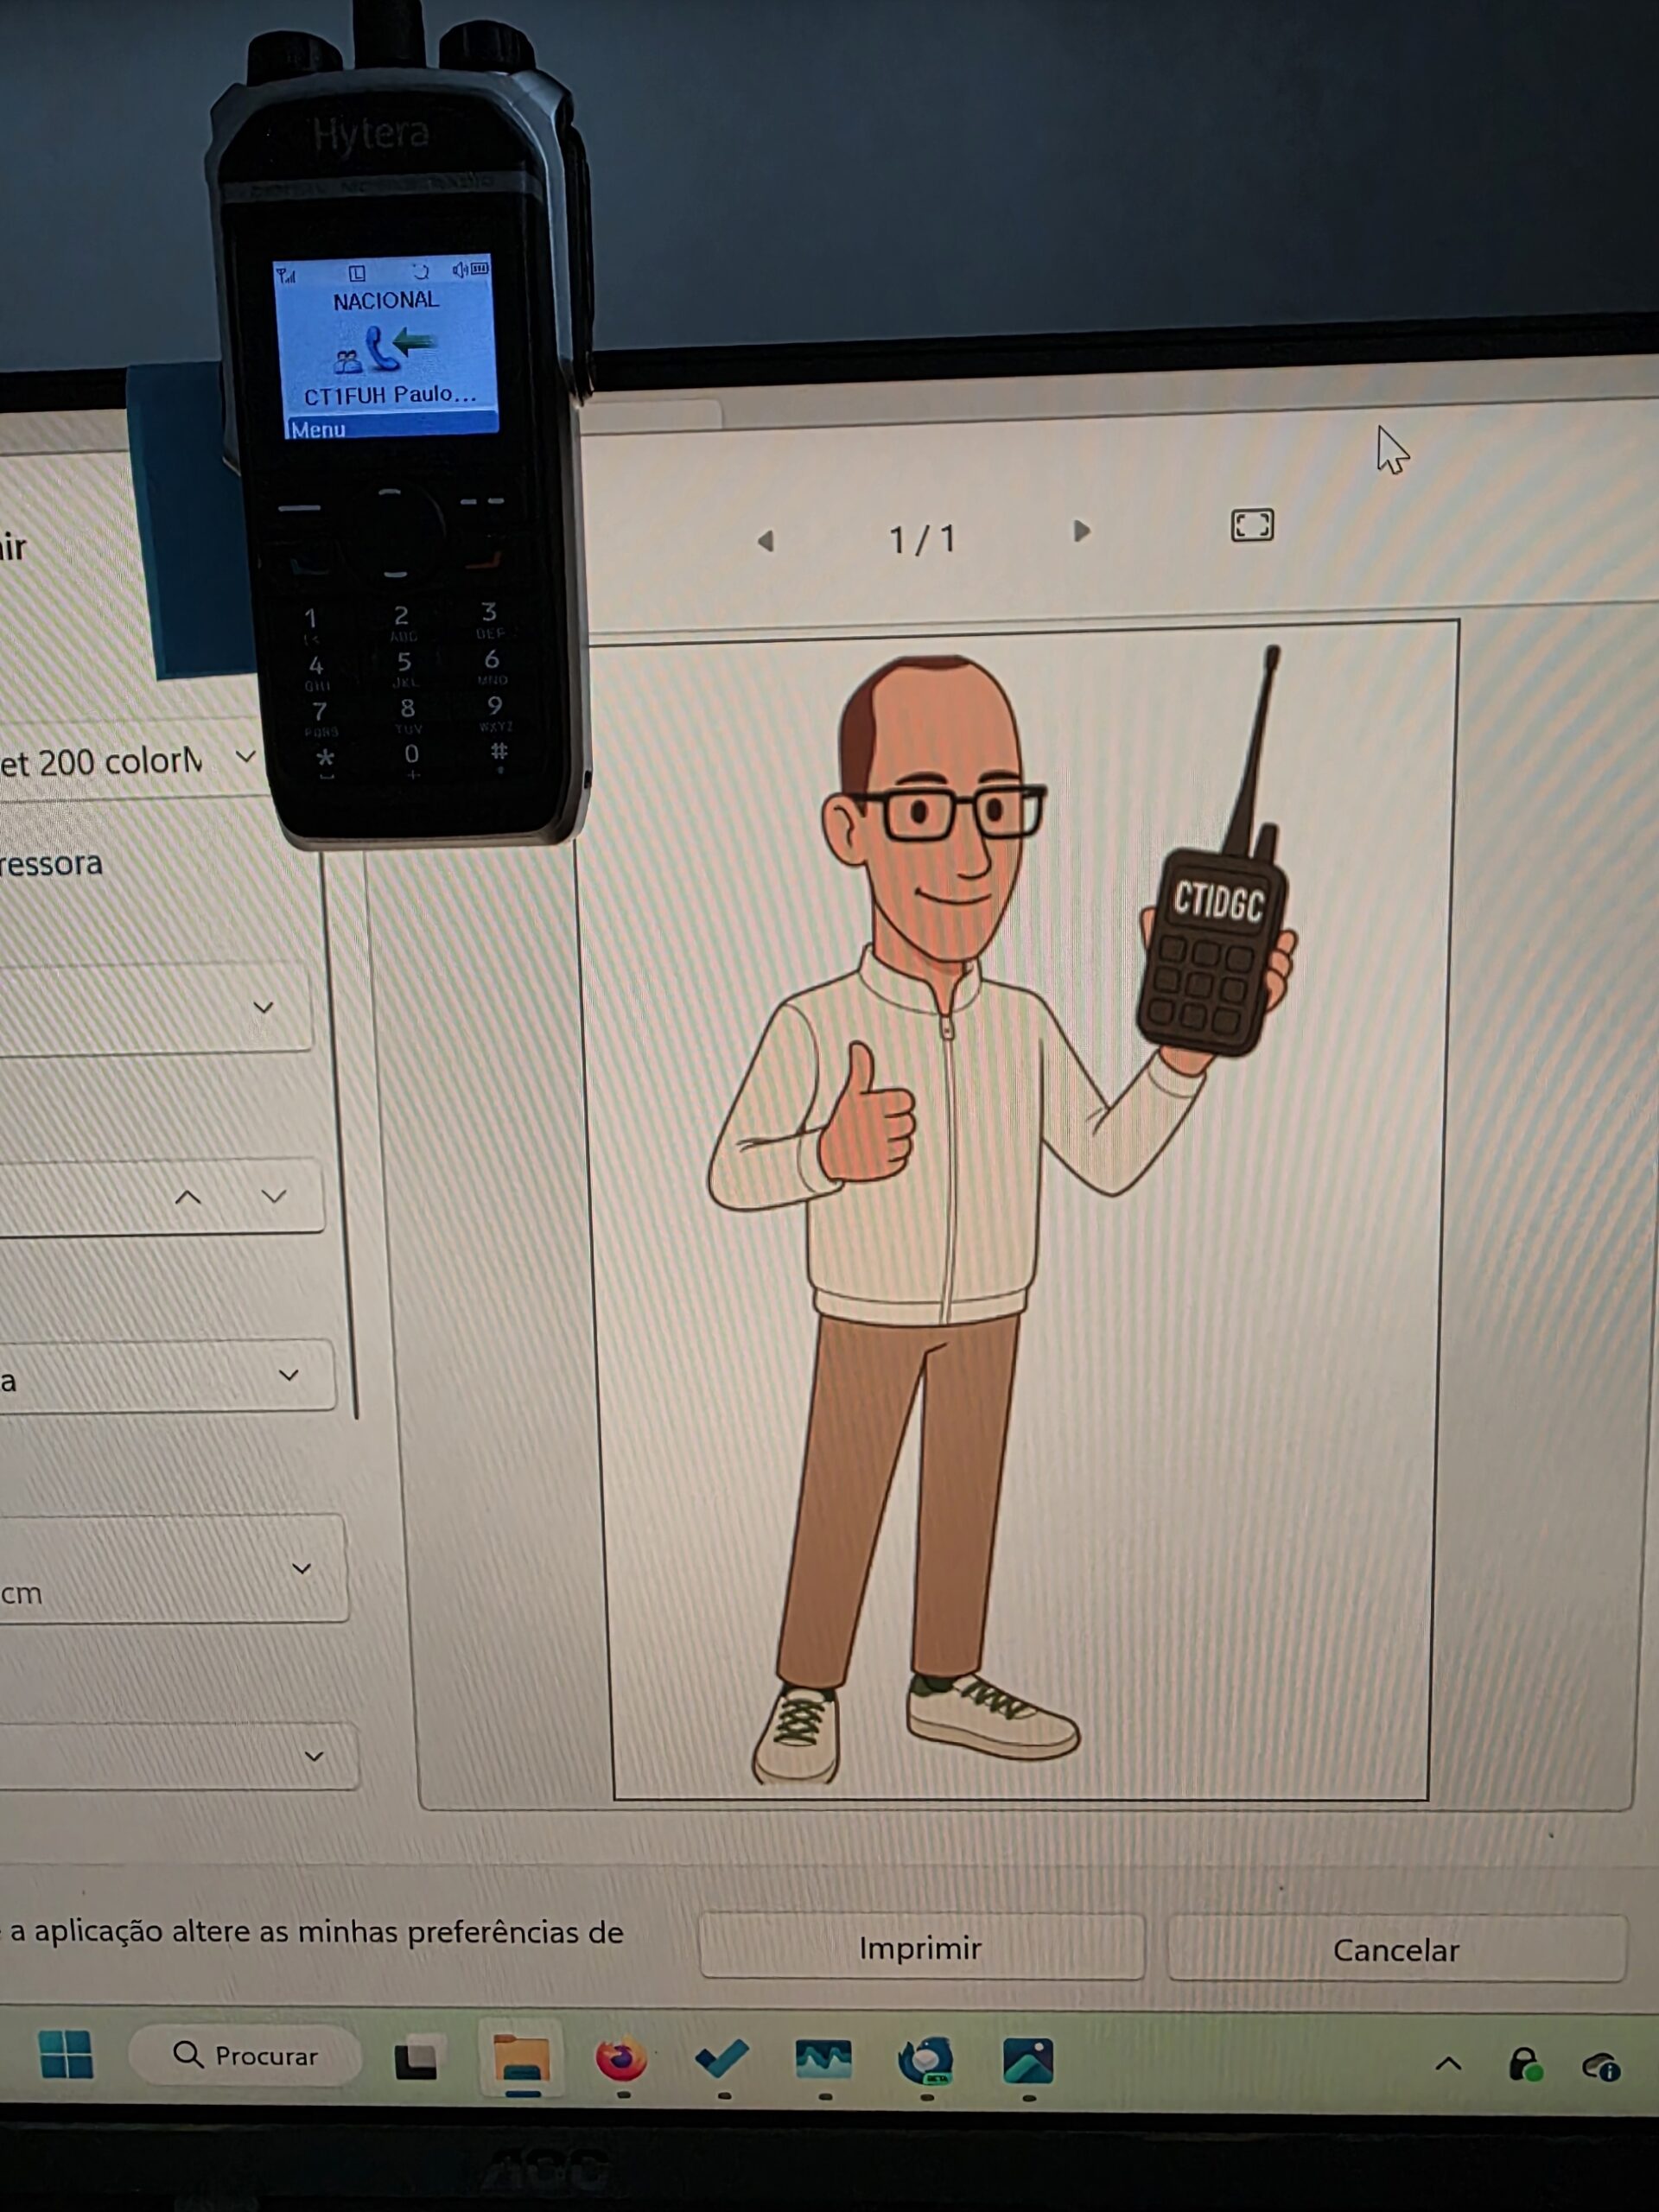Show hidden system tray icons chevron

pos(1448,2064)
